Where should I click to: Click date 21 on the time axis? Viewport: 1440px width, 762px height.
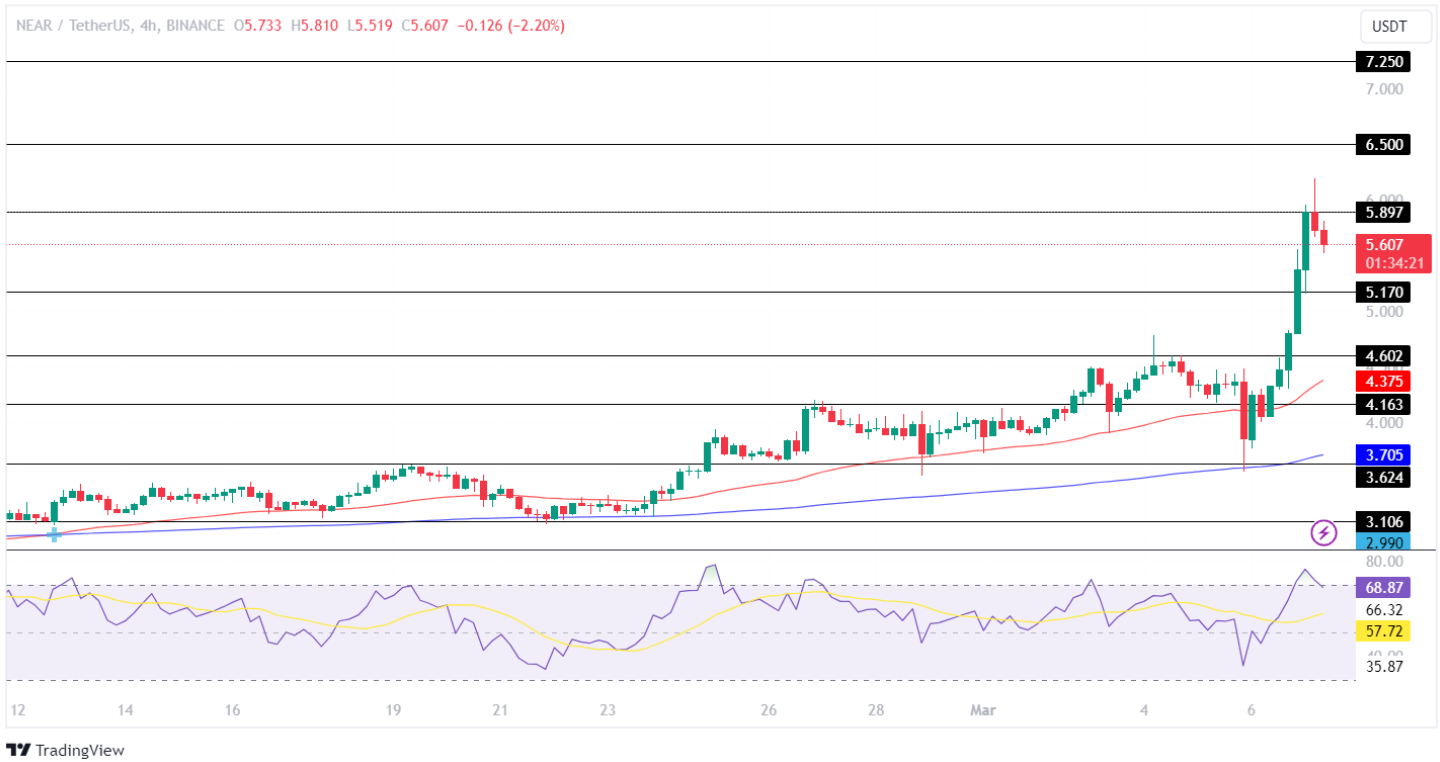(500, 710)
